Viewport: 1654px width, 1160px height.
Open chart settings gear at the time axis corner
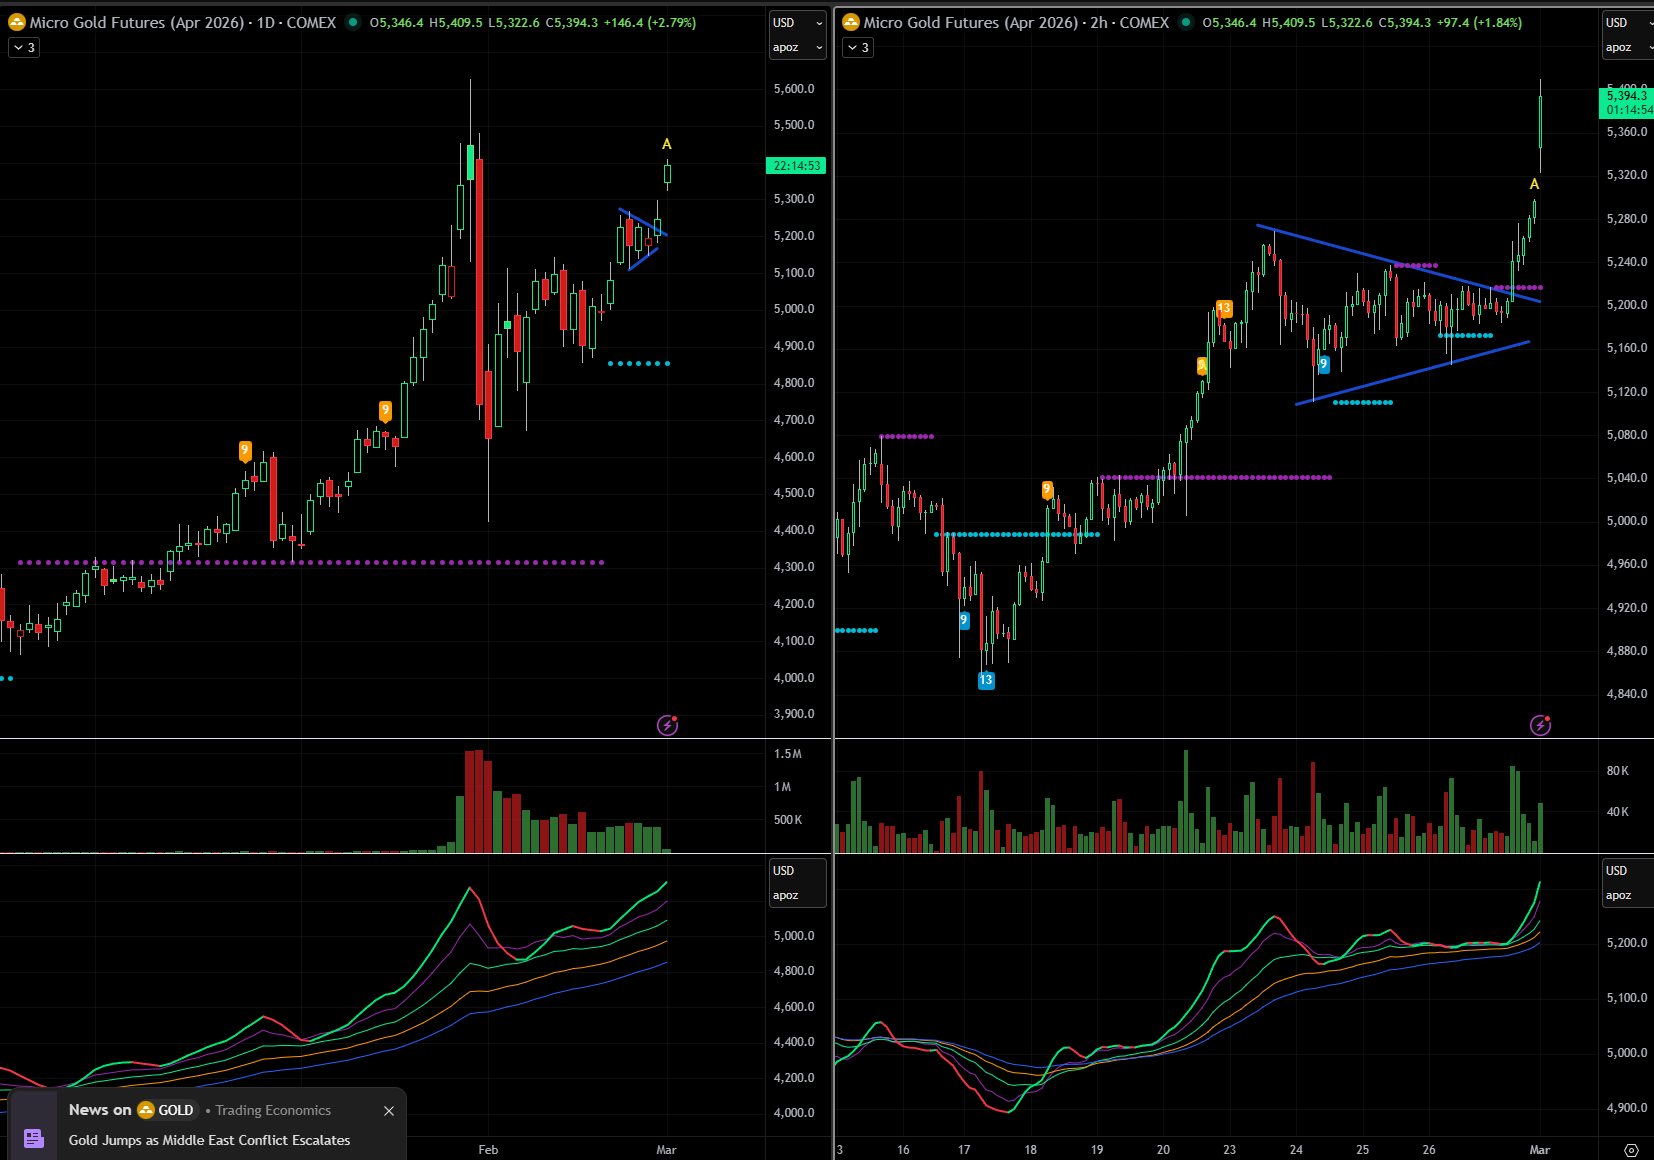tap(1631, 1150)
